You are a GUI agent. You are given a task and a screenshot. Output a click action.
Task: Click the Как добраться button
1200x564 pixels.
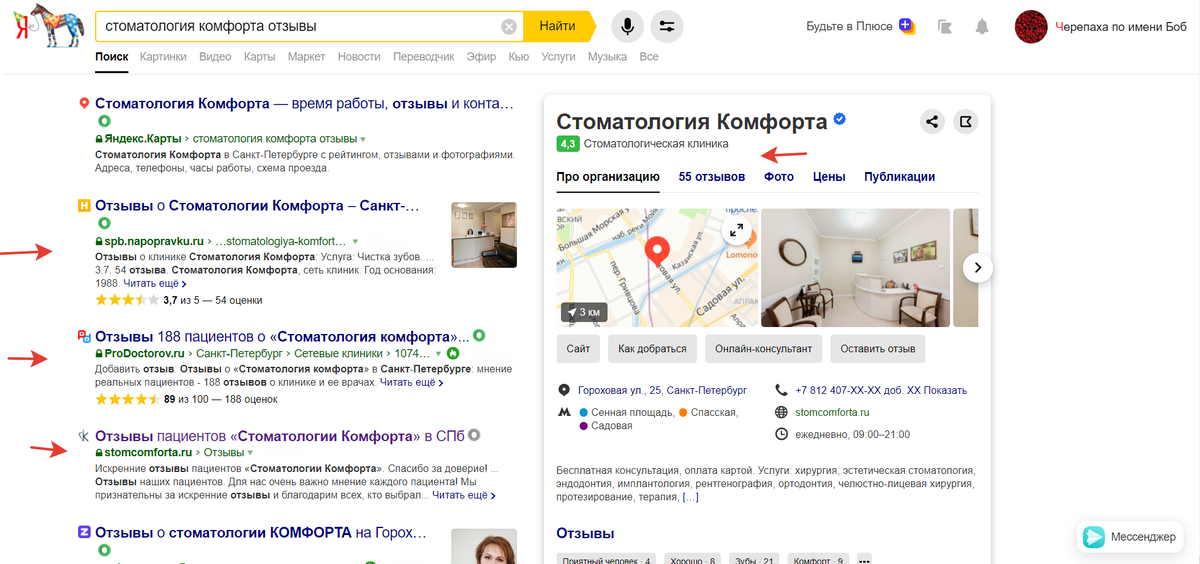(x=652, y=349)
